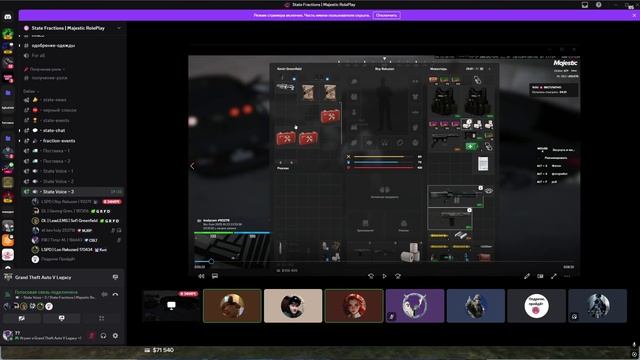The image size is (640, 360).
Task: Click the announcement icon beside state-news
Action: pyautogui.click(x=27, y=100)
